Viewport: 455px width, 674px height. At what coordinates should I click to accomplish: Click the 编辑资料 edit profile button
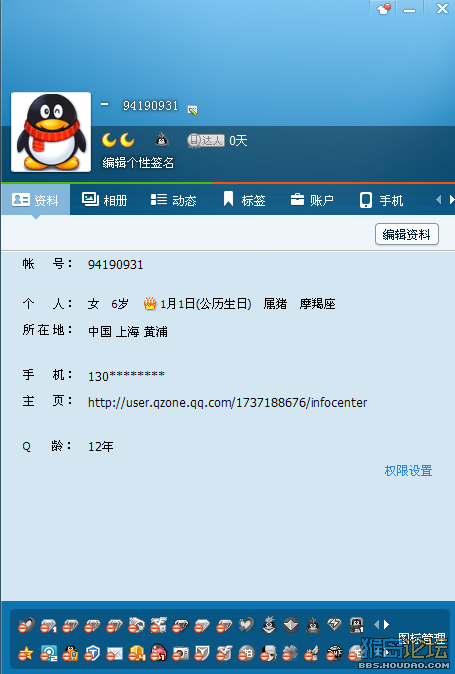[x=406, y=234]
